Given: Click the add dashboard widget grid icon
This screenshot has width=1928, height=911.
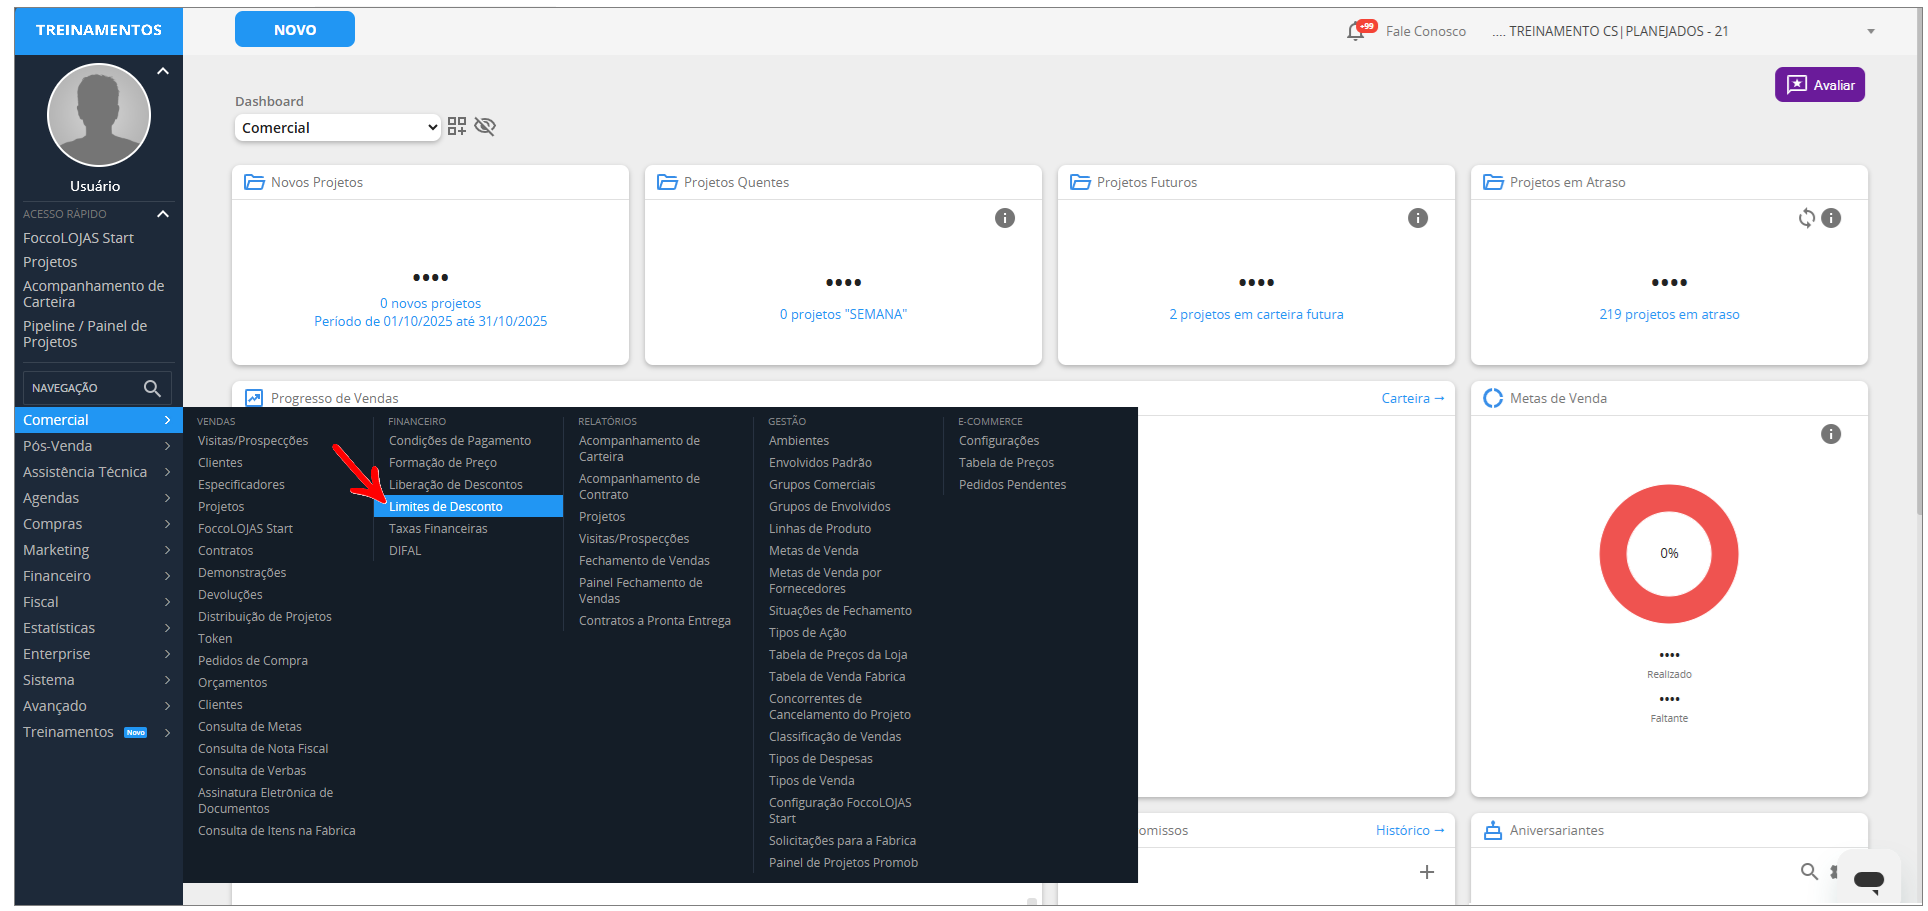Looking at the screenshot, I should (x=457, y=126).
